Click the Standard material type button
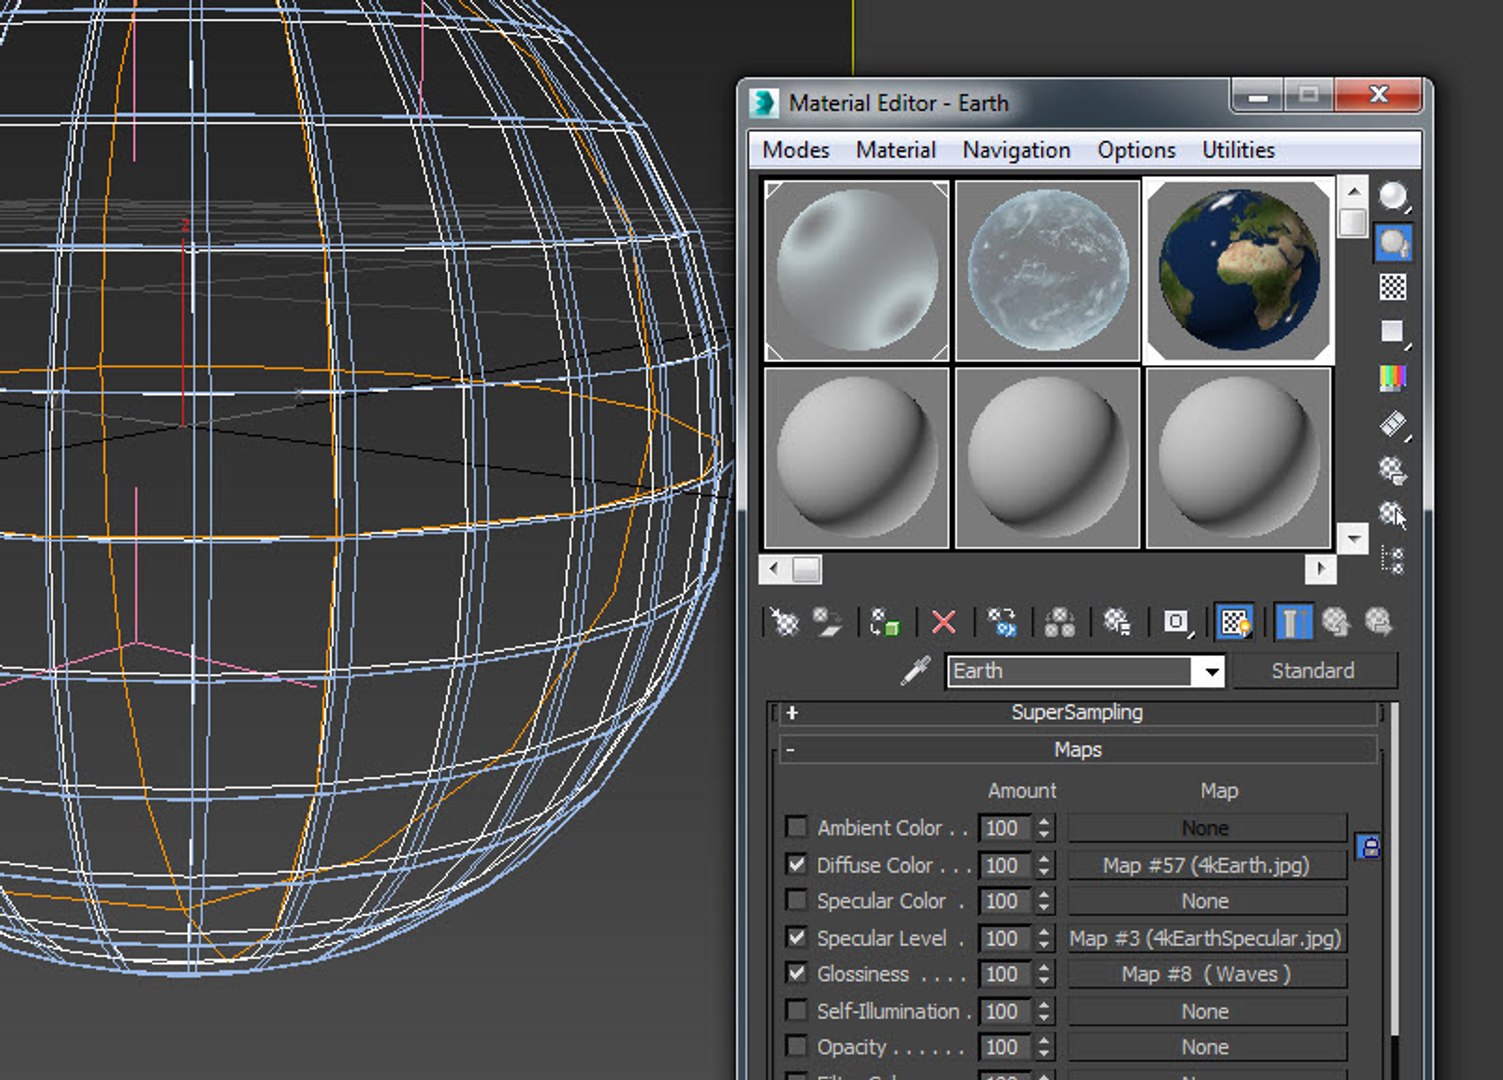 pyautogui.click(x=1313, y=671)
